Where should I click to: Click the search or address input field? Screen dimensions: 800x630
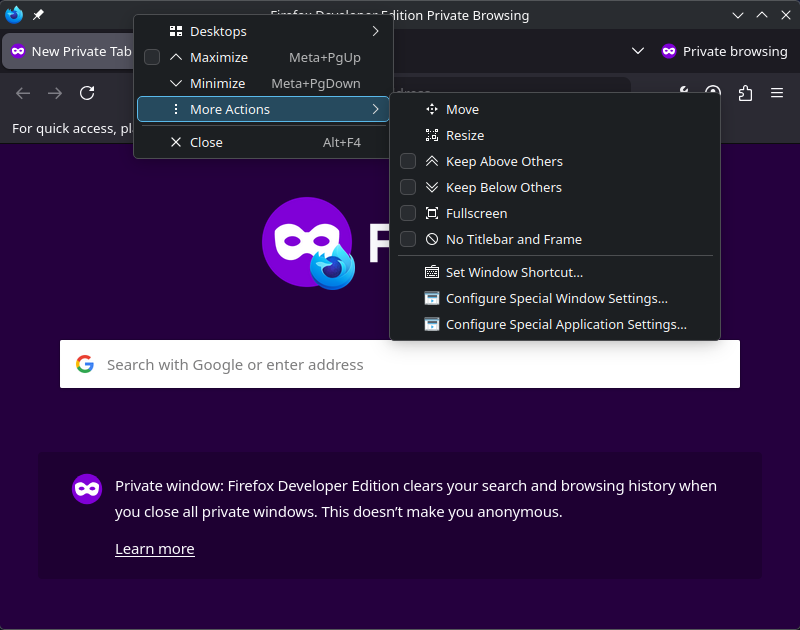[400, 363]
